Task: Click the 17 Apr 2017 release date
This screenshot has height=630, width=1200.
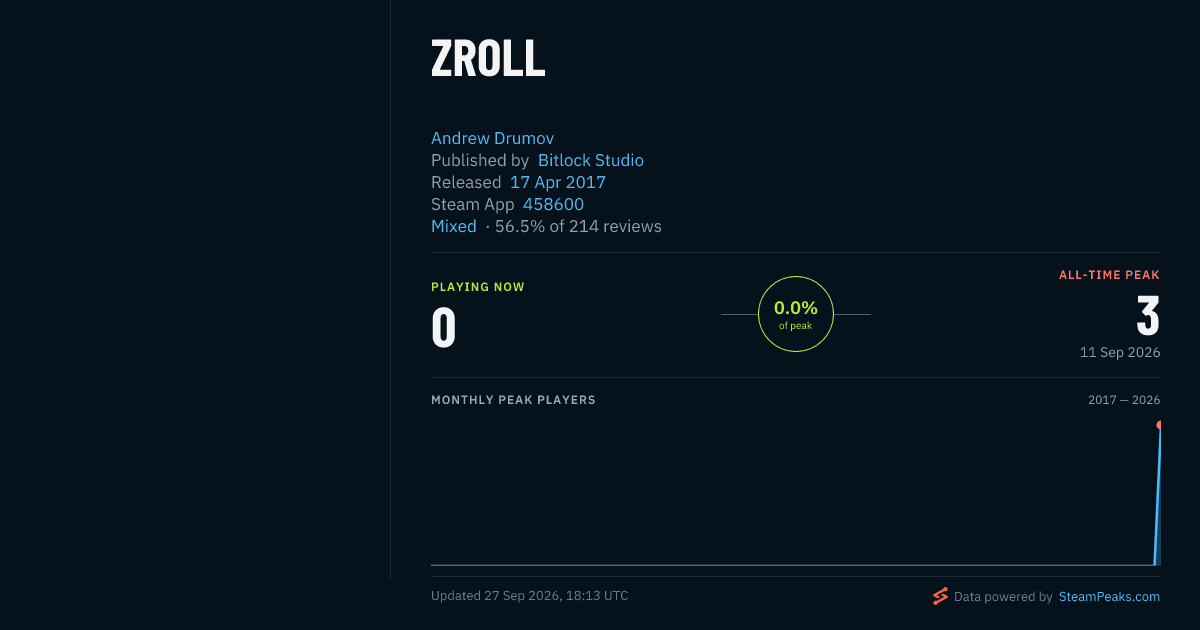Action: (558, 182)
